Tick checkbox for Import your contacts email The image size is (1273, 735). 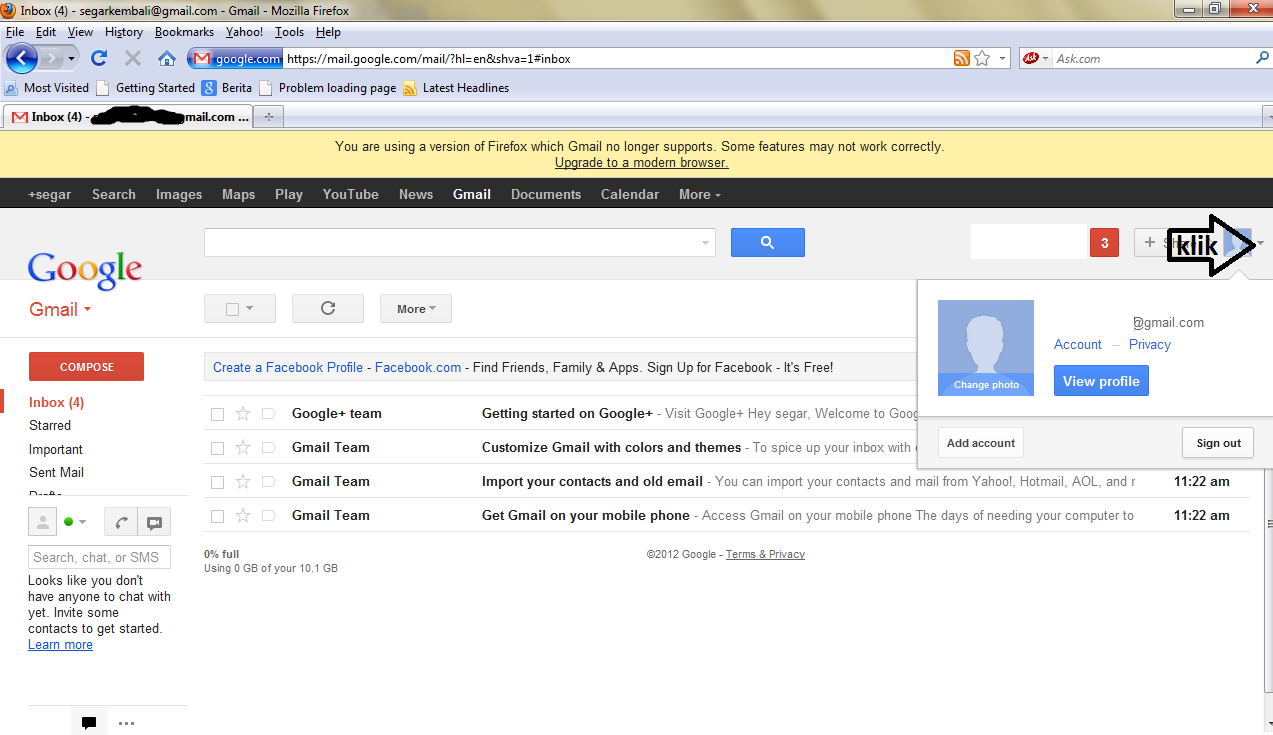coord(217,482)
